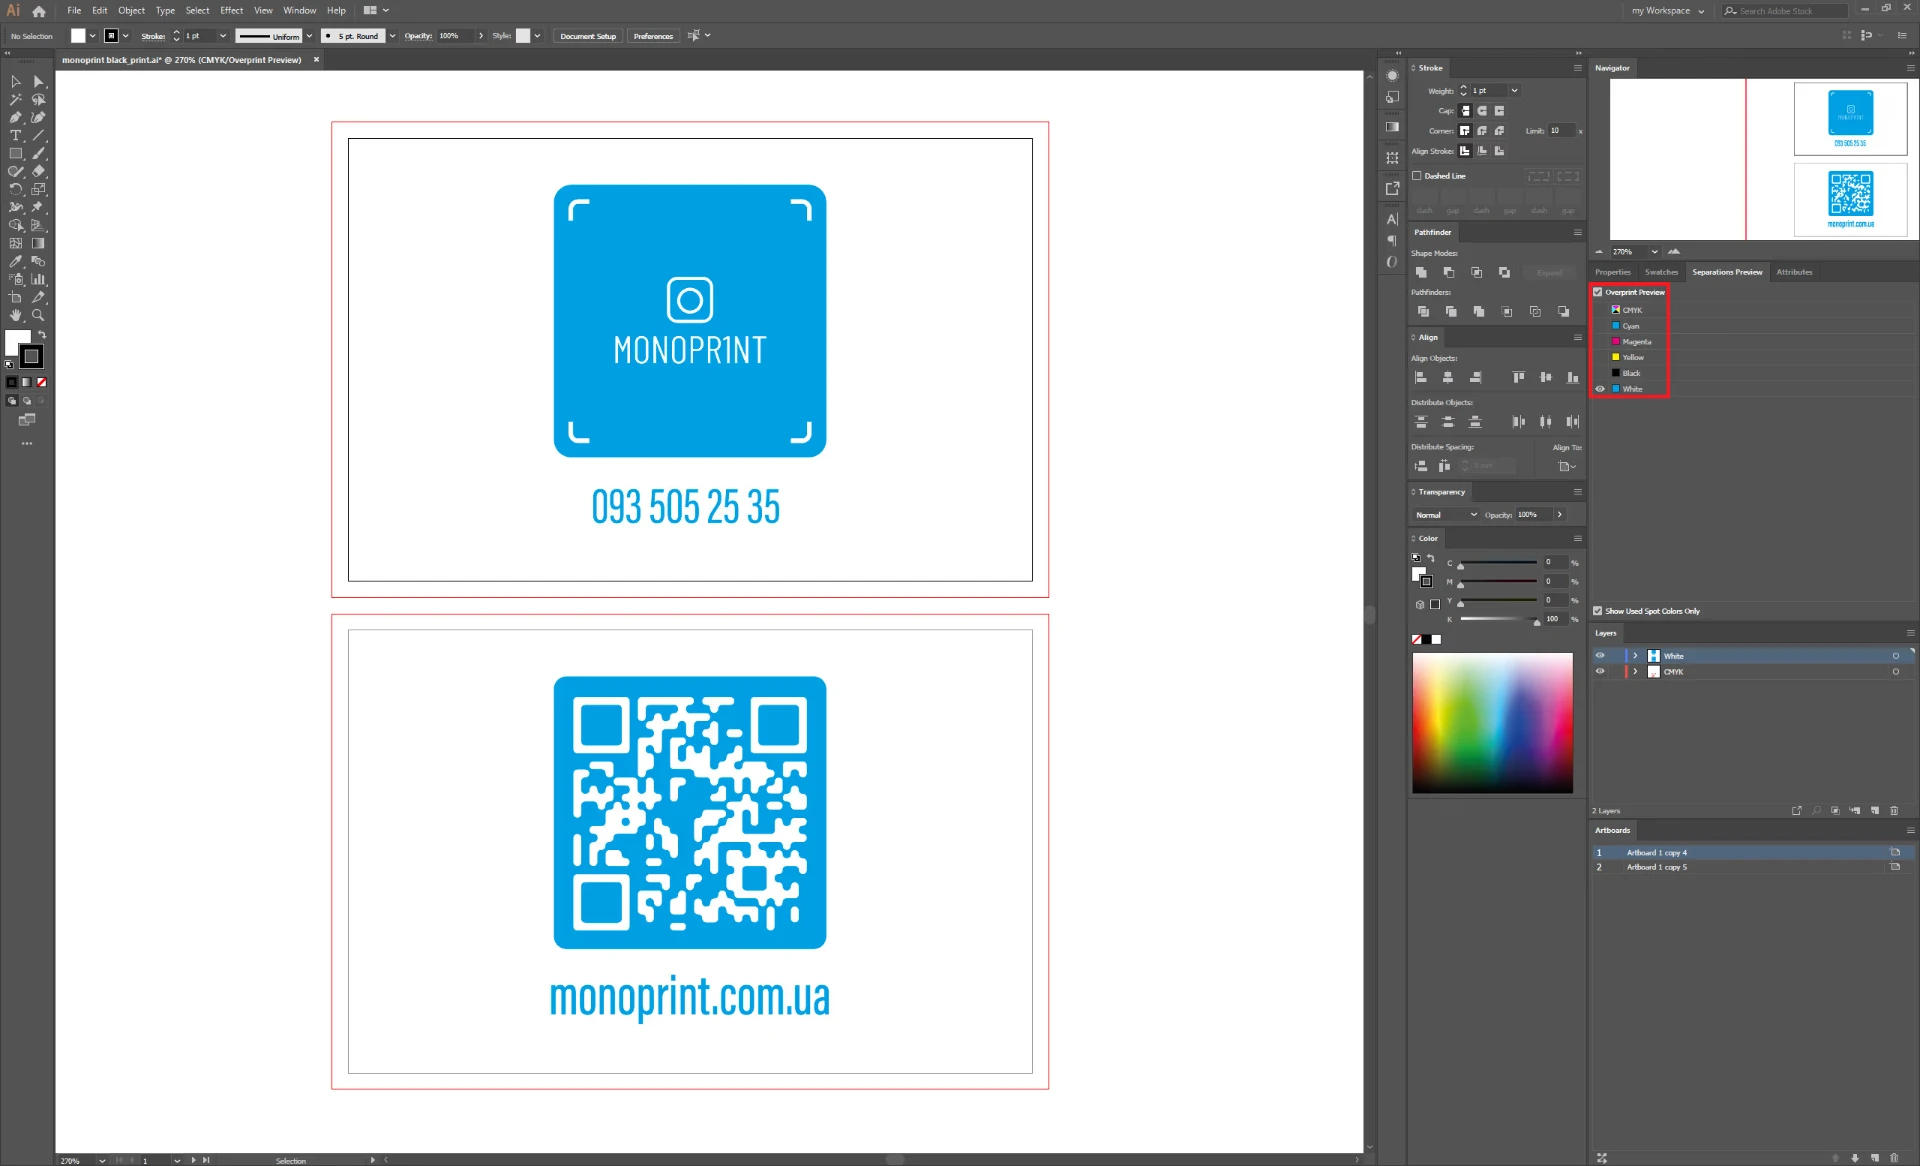Screen dimensions: 1920x1166
Task: Toggle visibility of CMYK layer
Action: 1600,672
